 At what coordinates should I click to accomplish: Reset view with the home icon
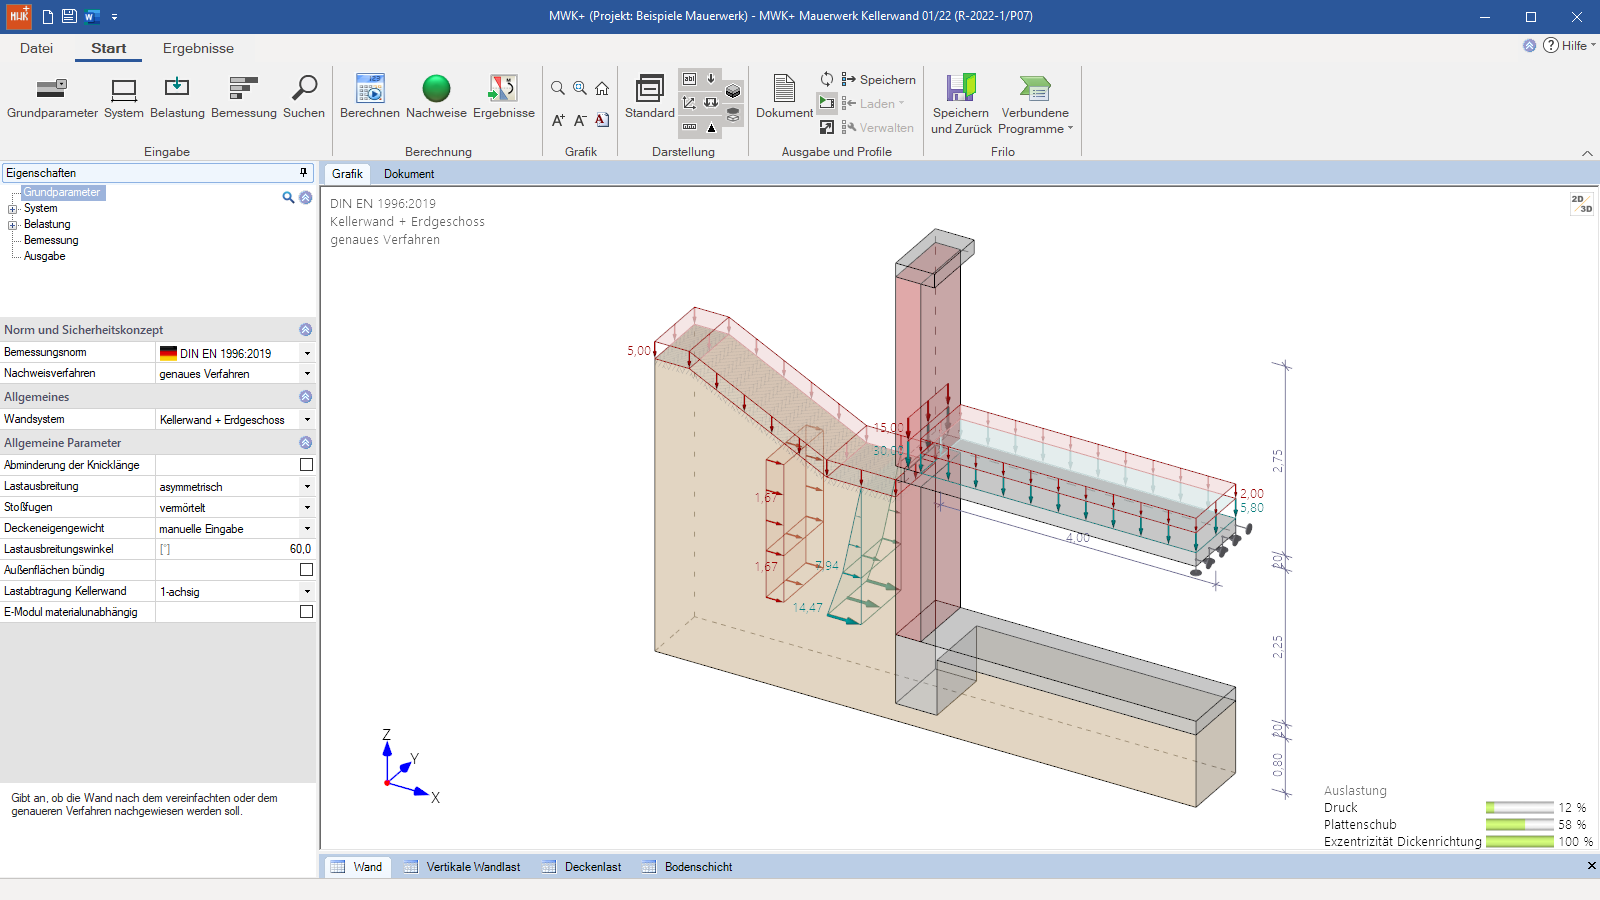pyautogui.click(x=602, y=88)
